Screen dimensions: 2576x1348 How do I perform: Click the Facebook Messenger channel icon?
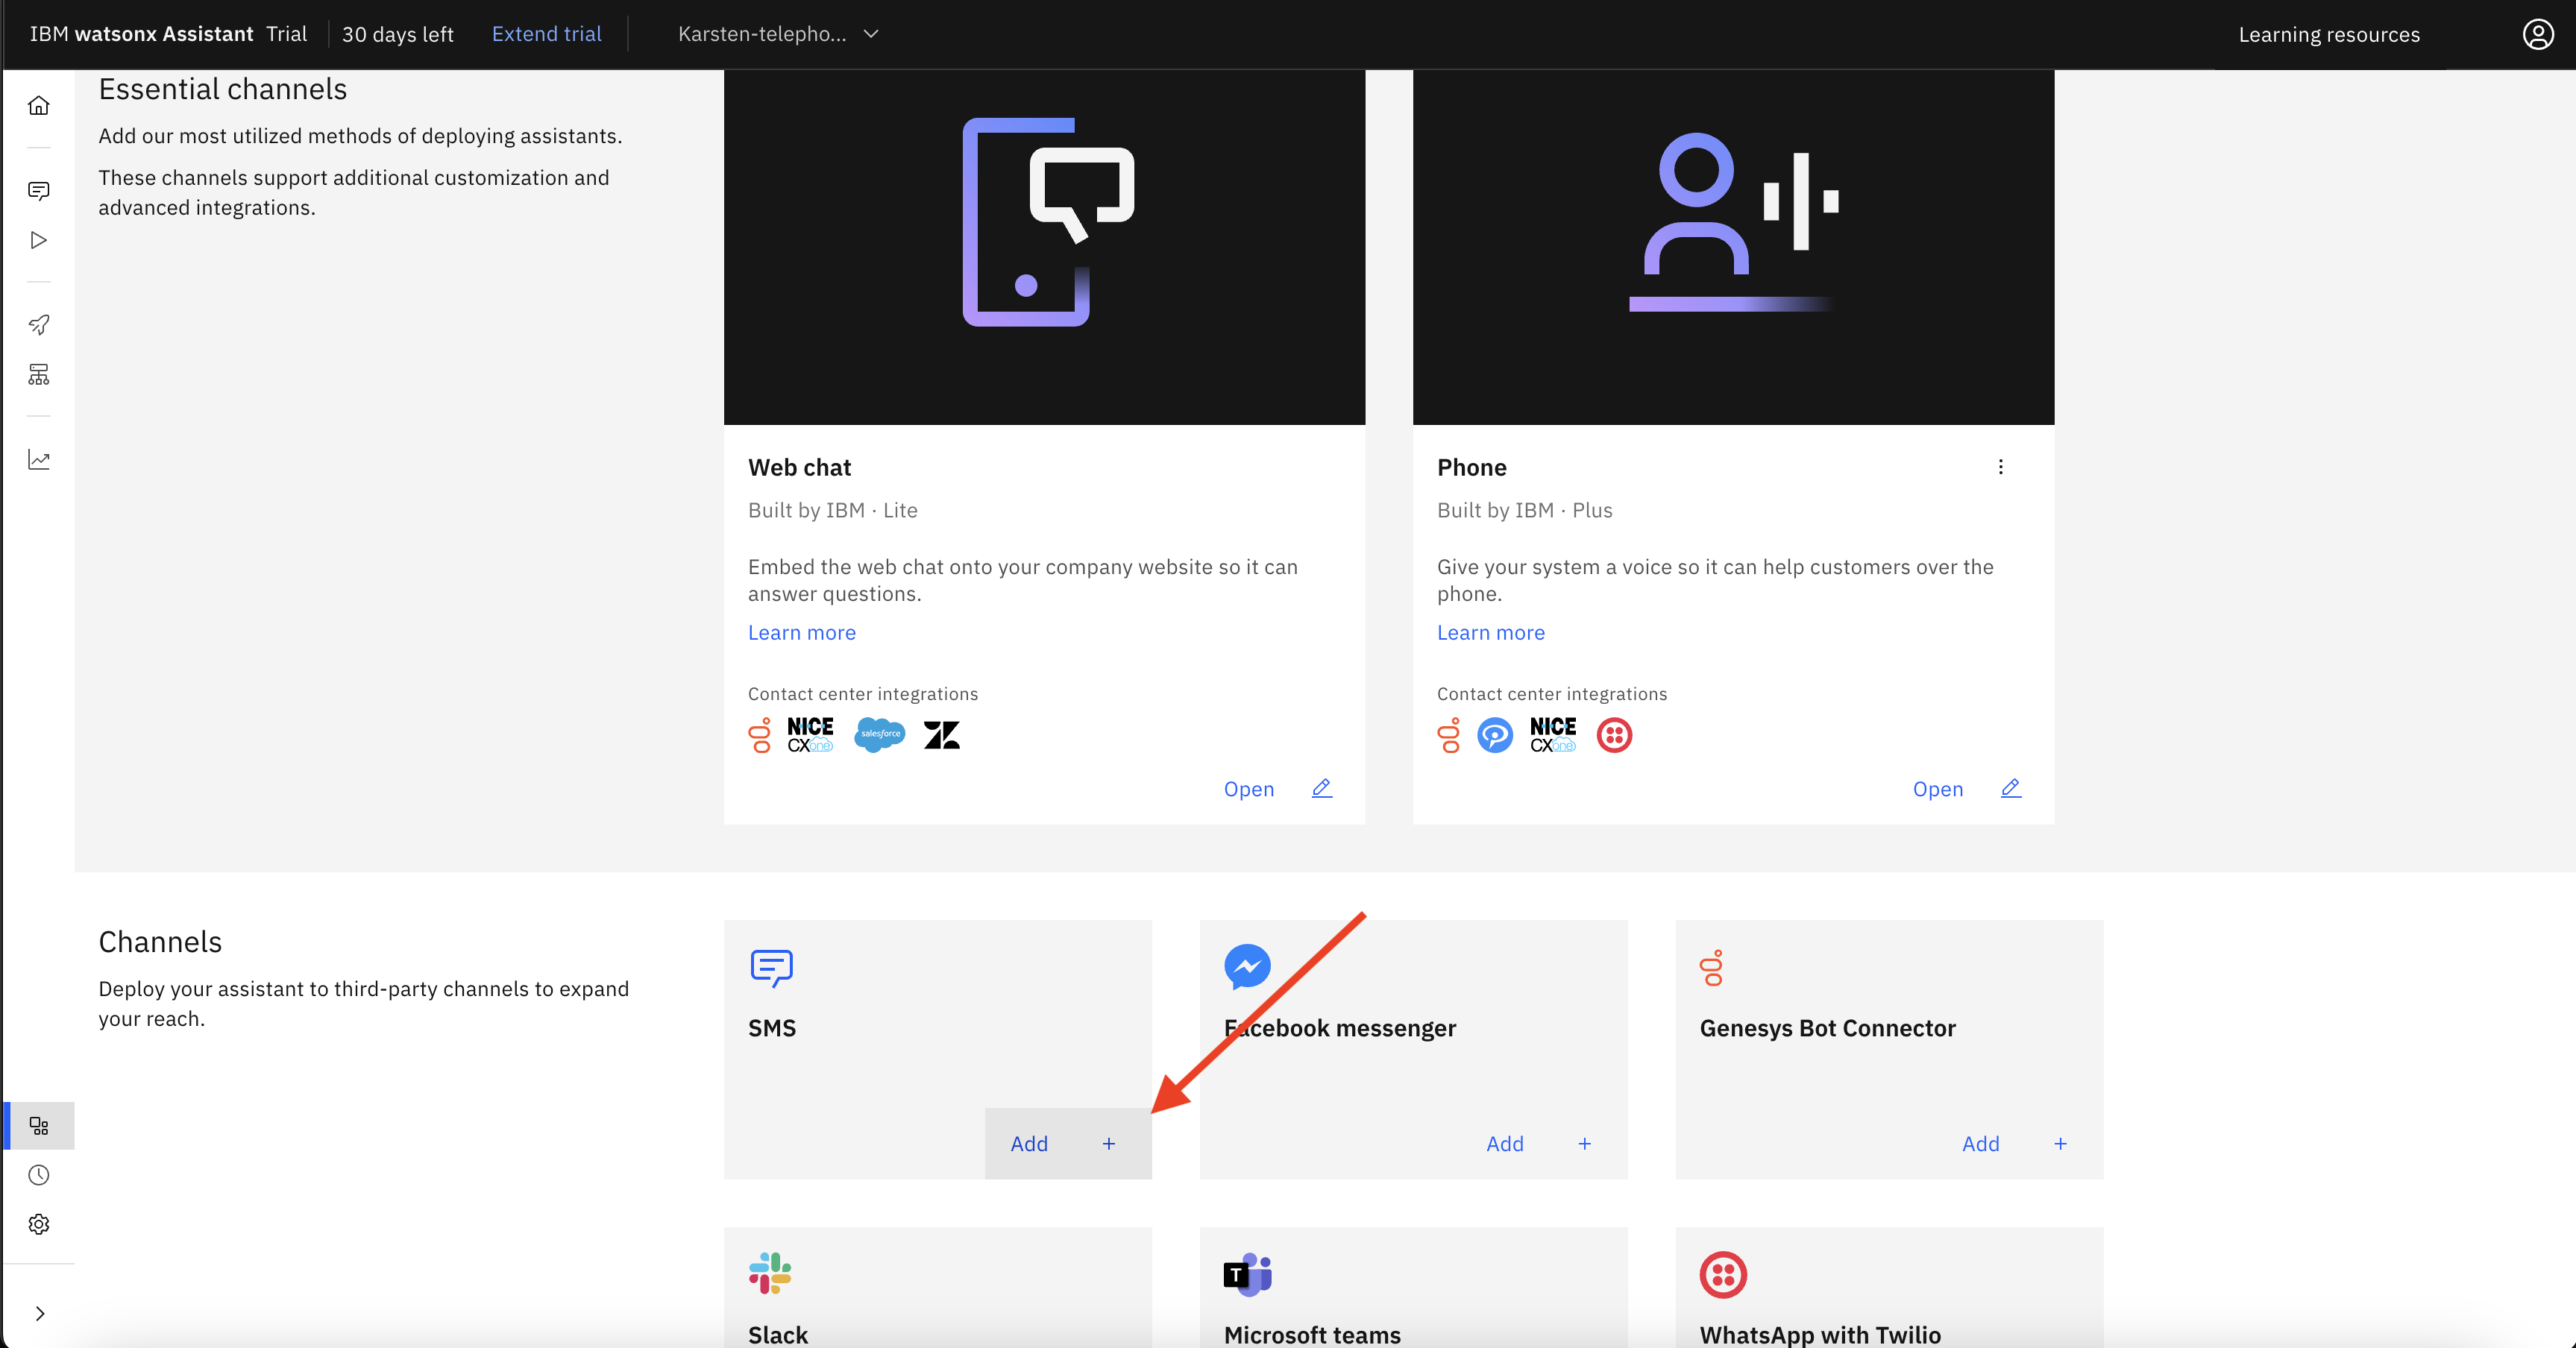click(x=1247, y=966)
